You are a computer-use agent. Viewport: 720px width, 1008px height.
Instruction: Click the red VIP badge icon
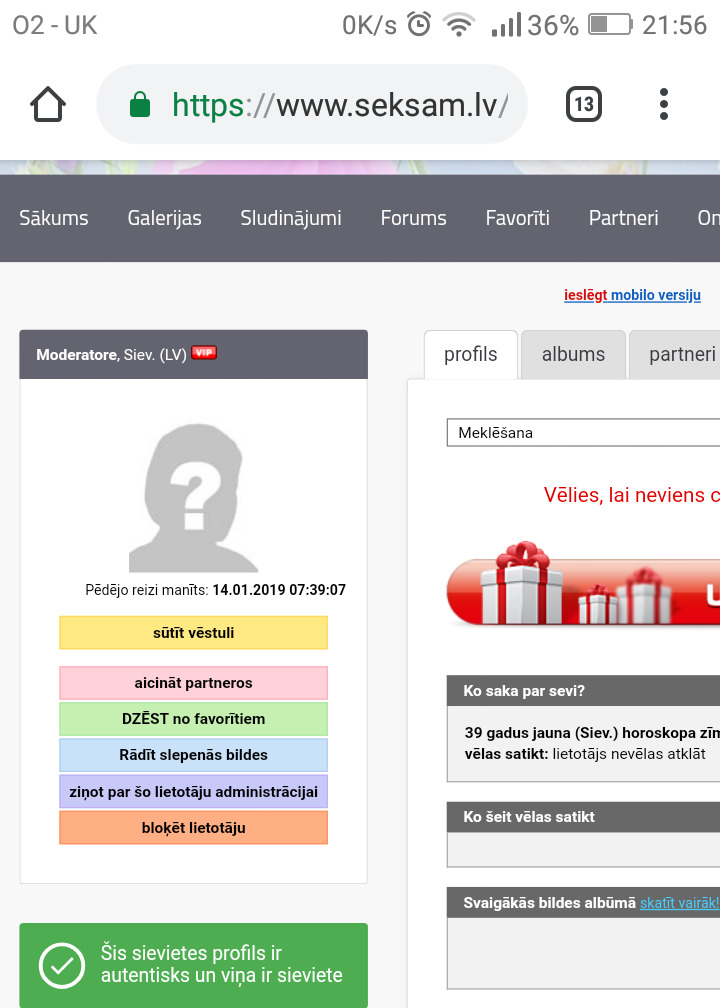click(204, 353)
